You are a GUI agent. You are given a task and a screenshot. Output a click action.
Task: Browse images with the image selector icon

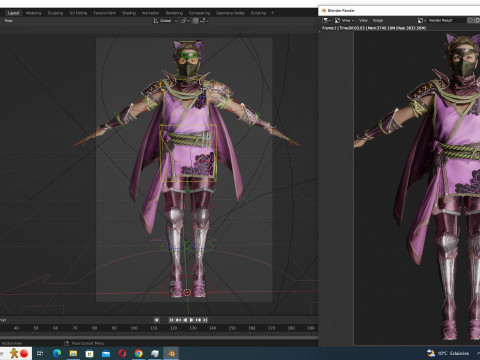click(422, 21)
